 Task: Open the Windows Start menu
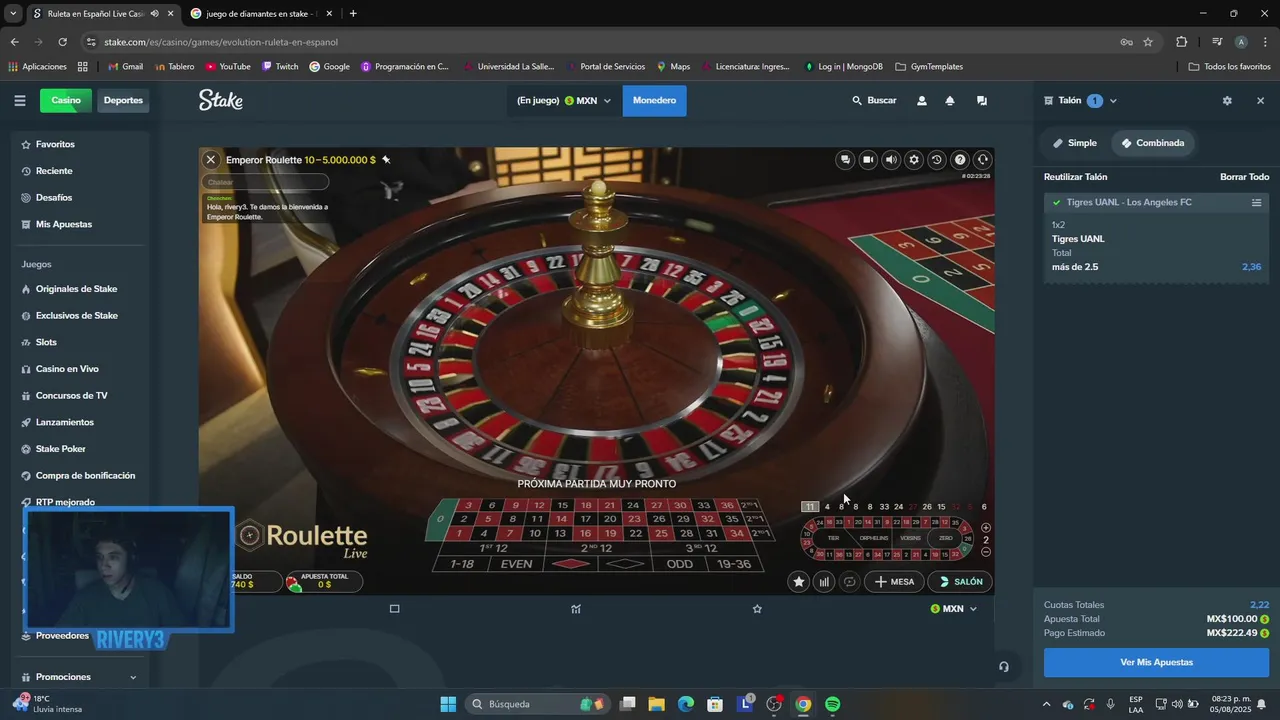(448, 704)
